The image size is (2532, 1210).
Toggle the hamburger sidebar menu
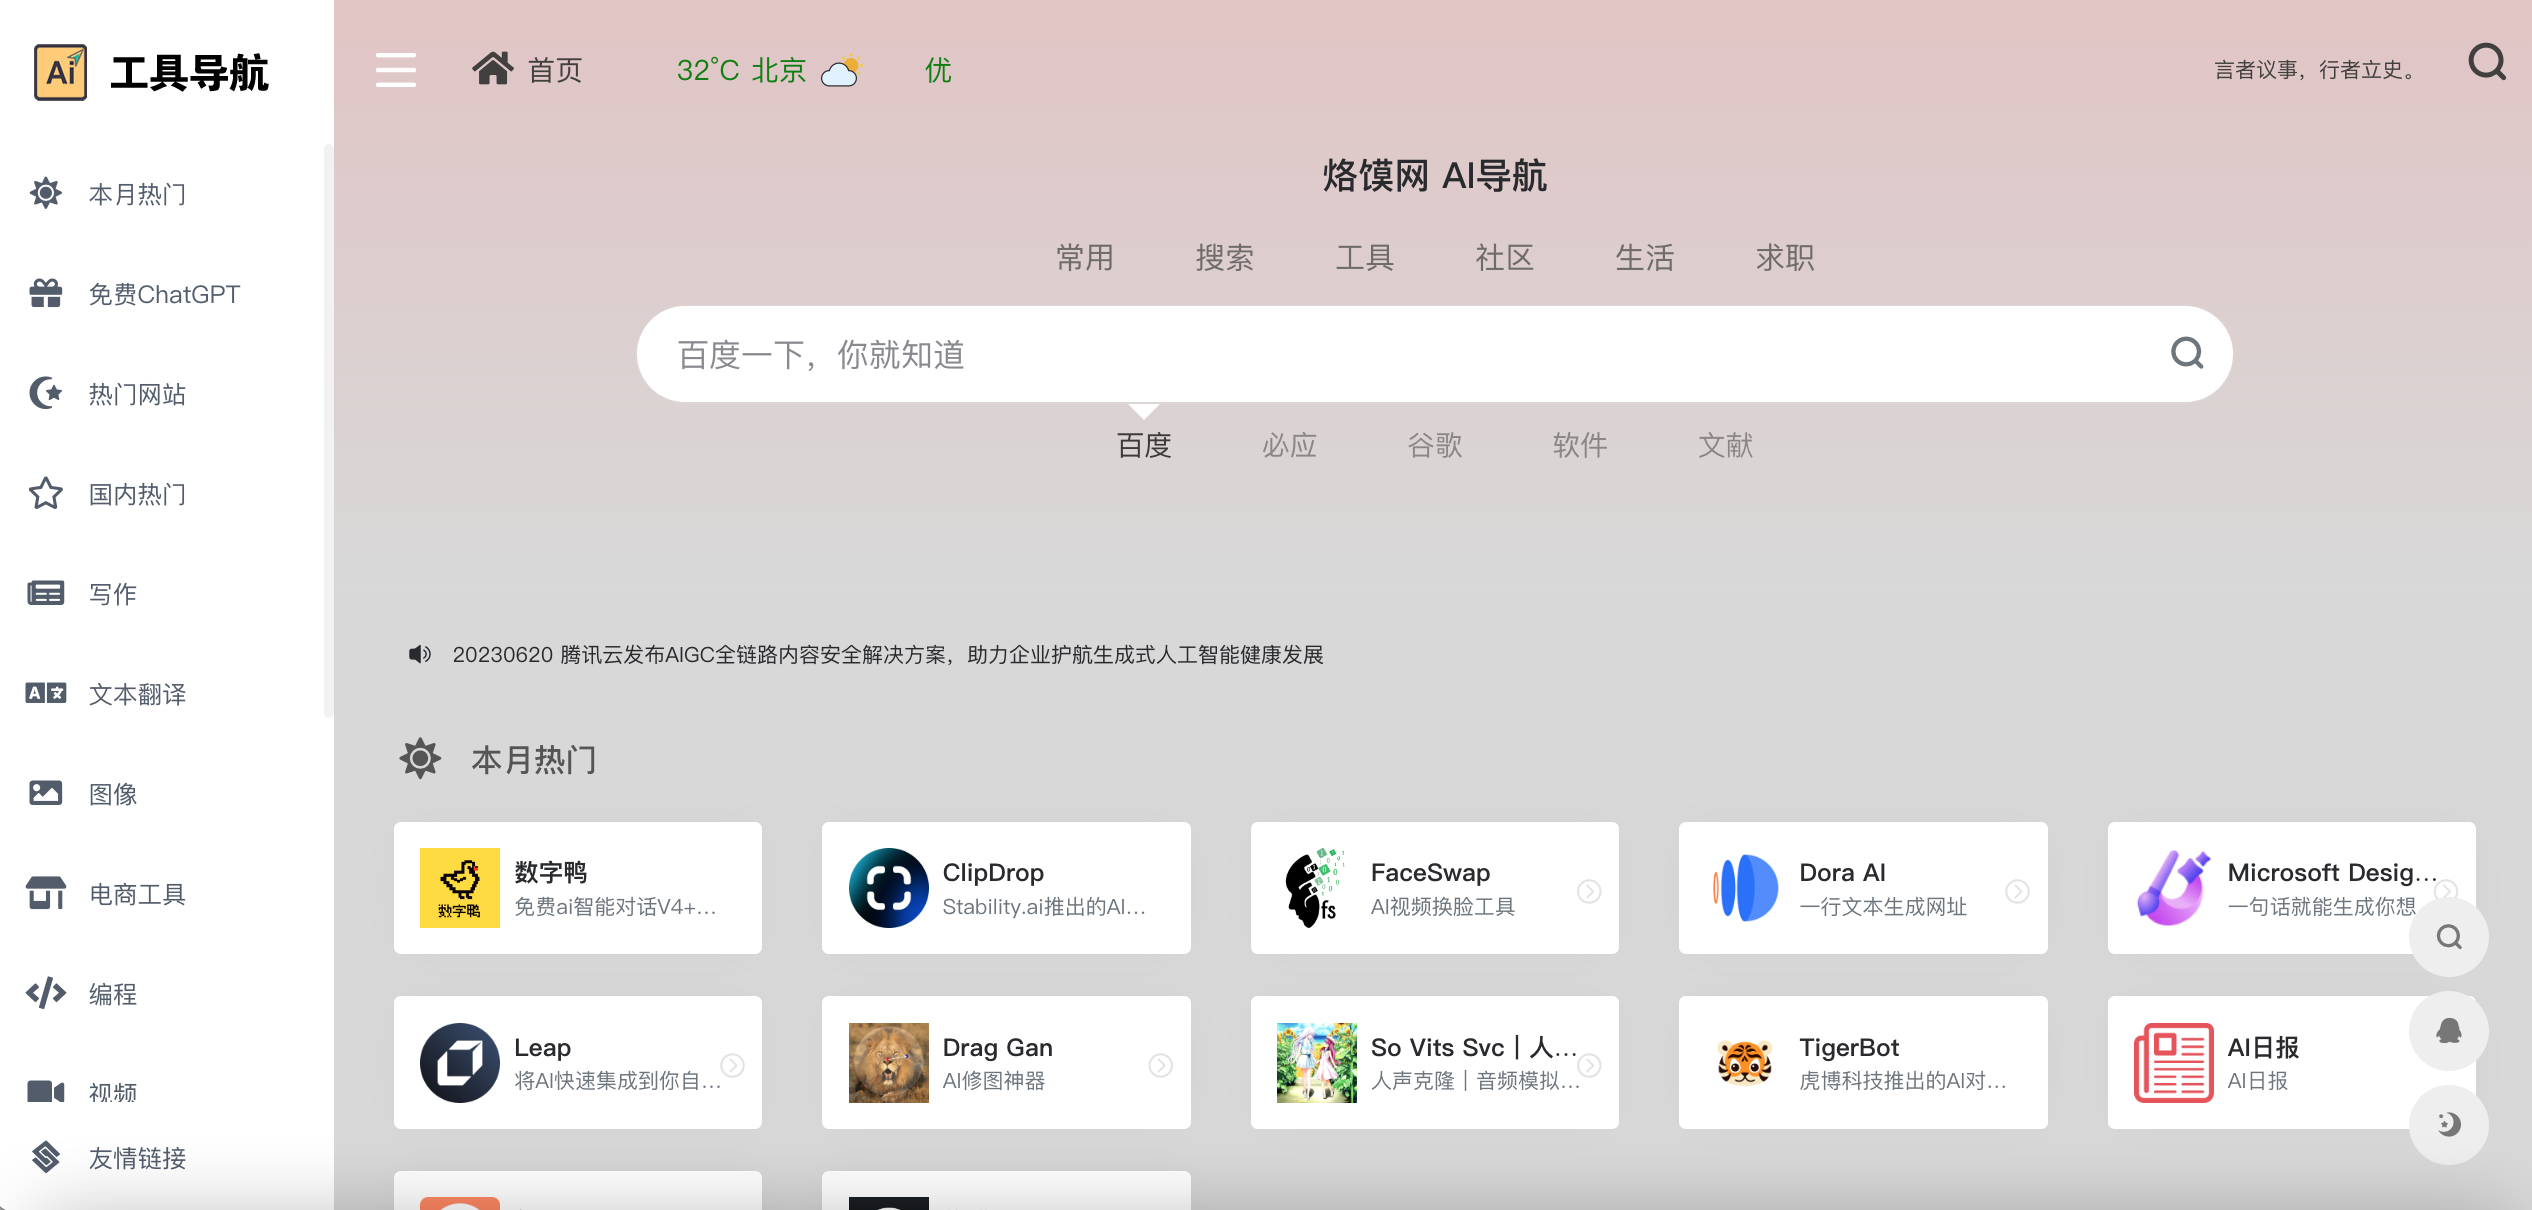coord(395,70)
